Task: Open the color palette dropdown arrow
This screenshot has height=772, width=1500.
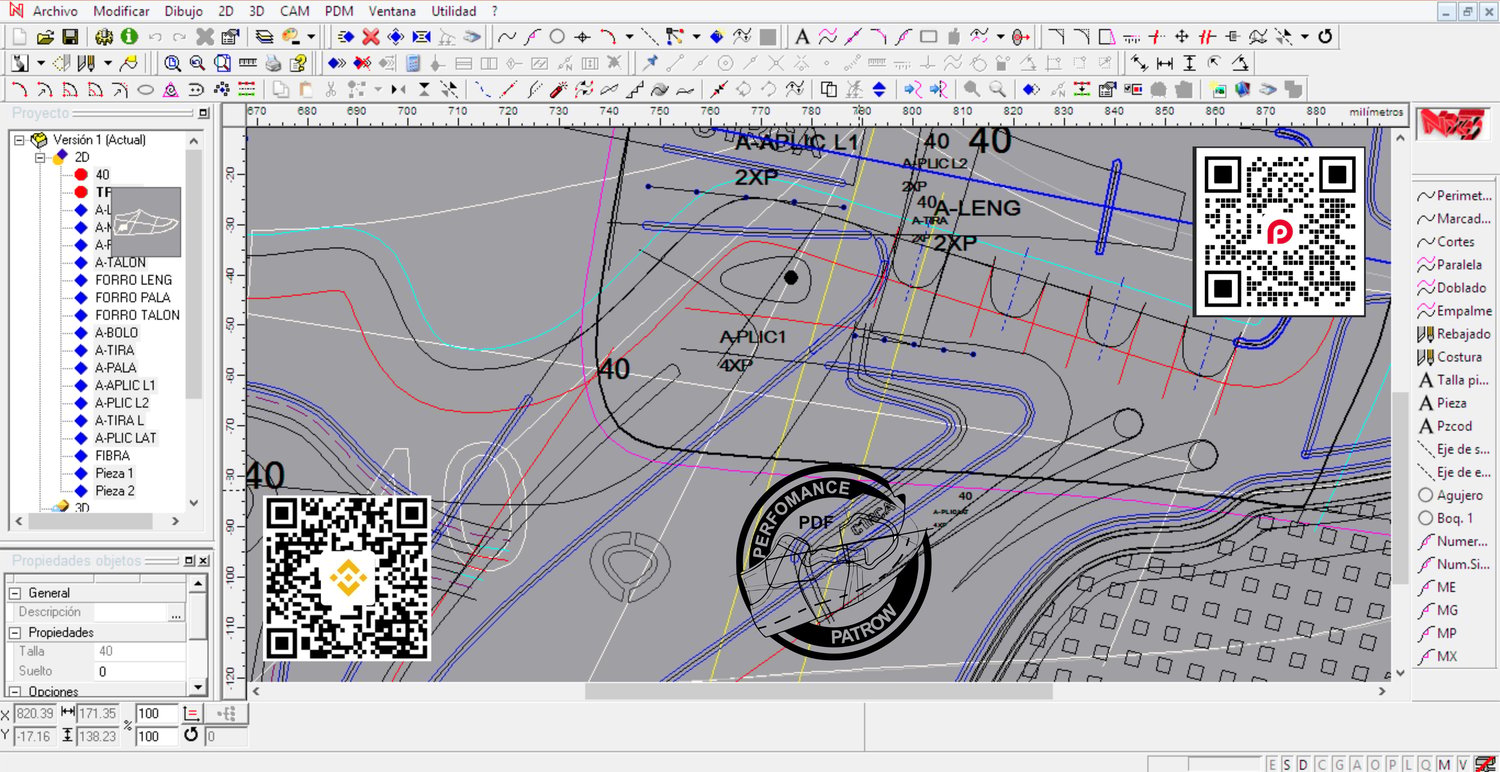Action: (311, 37)
